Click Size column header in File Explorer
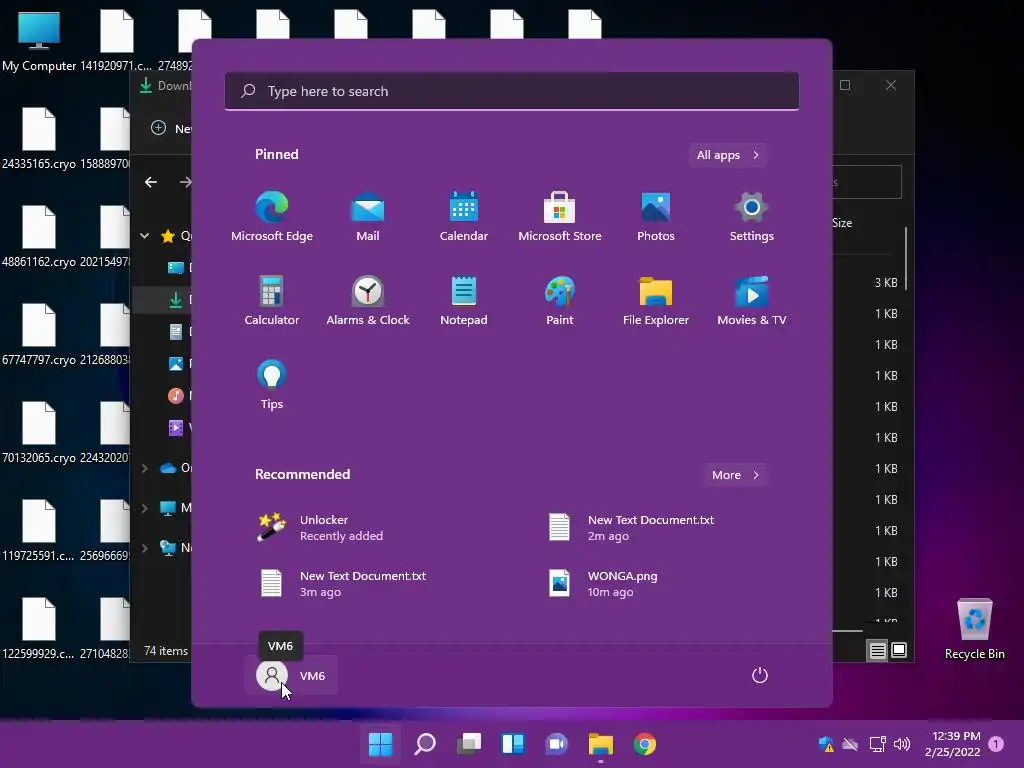Viewport: 1024px width, 768px height. coord(842,223)
